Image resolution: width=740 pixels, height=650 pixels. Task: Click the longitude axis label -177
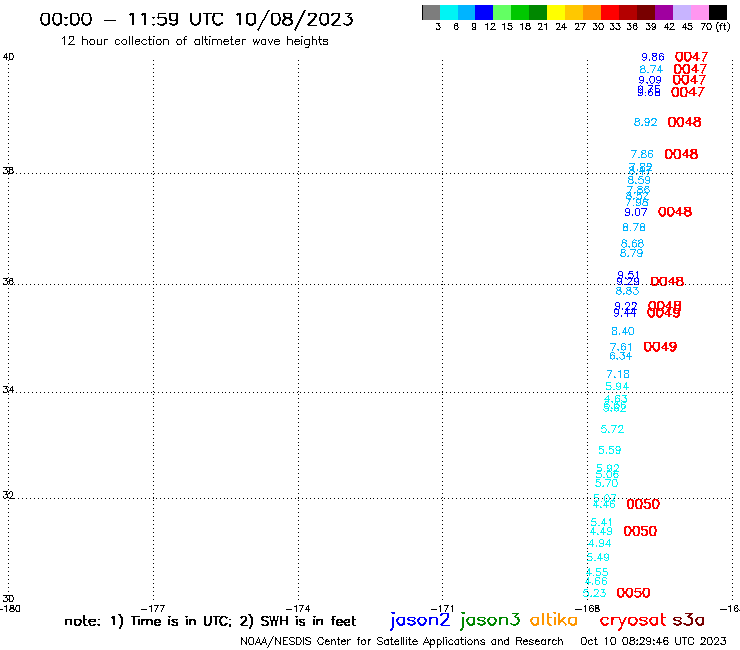pyautogui.click(x=153, y=609)
